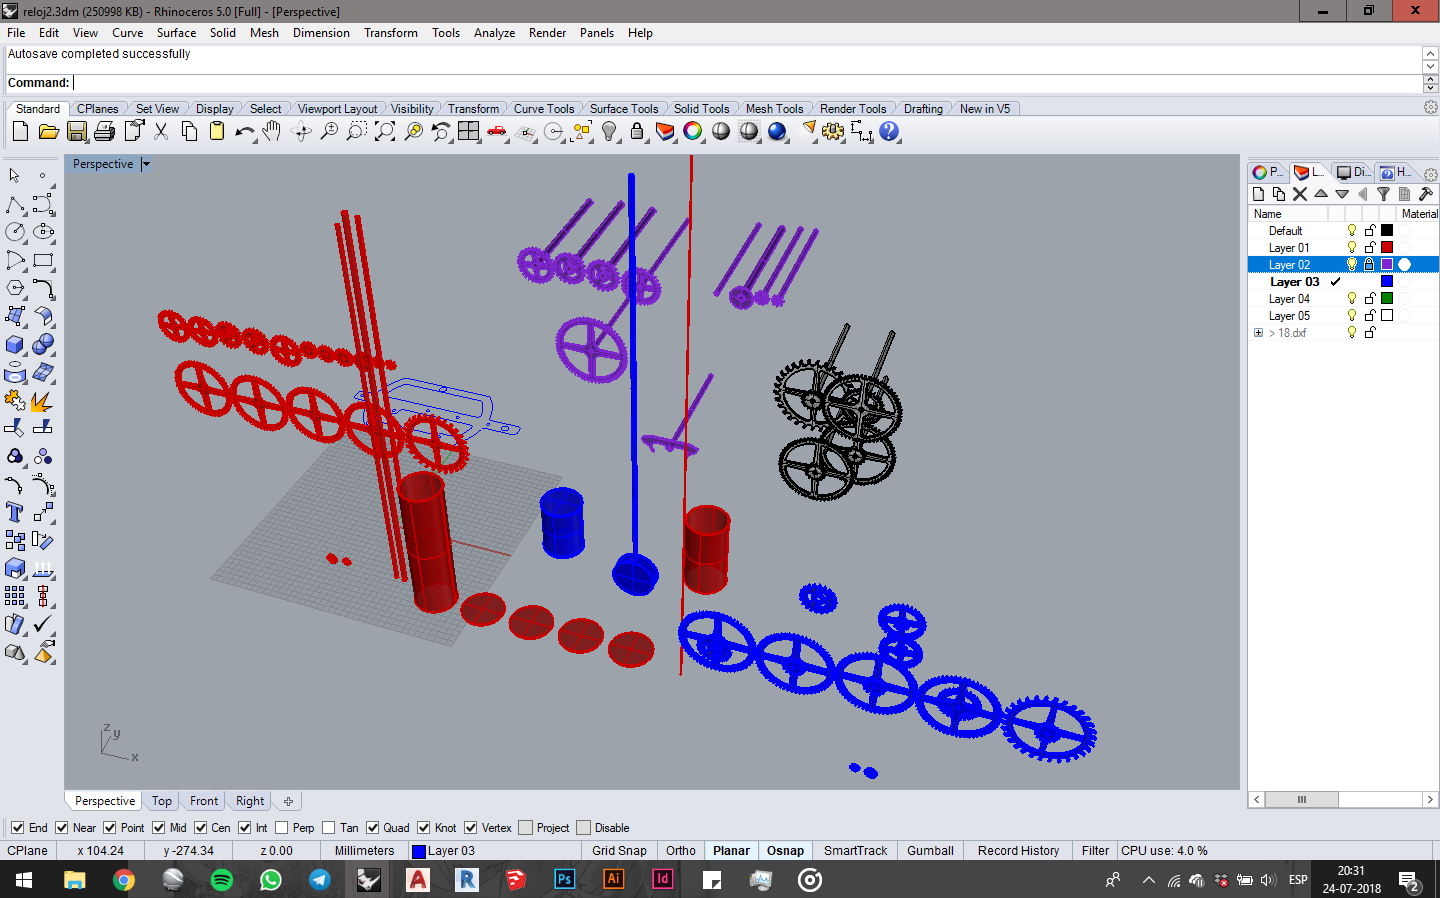Click the Command input field

(747, 83)
